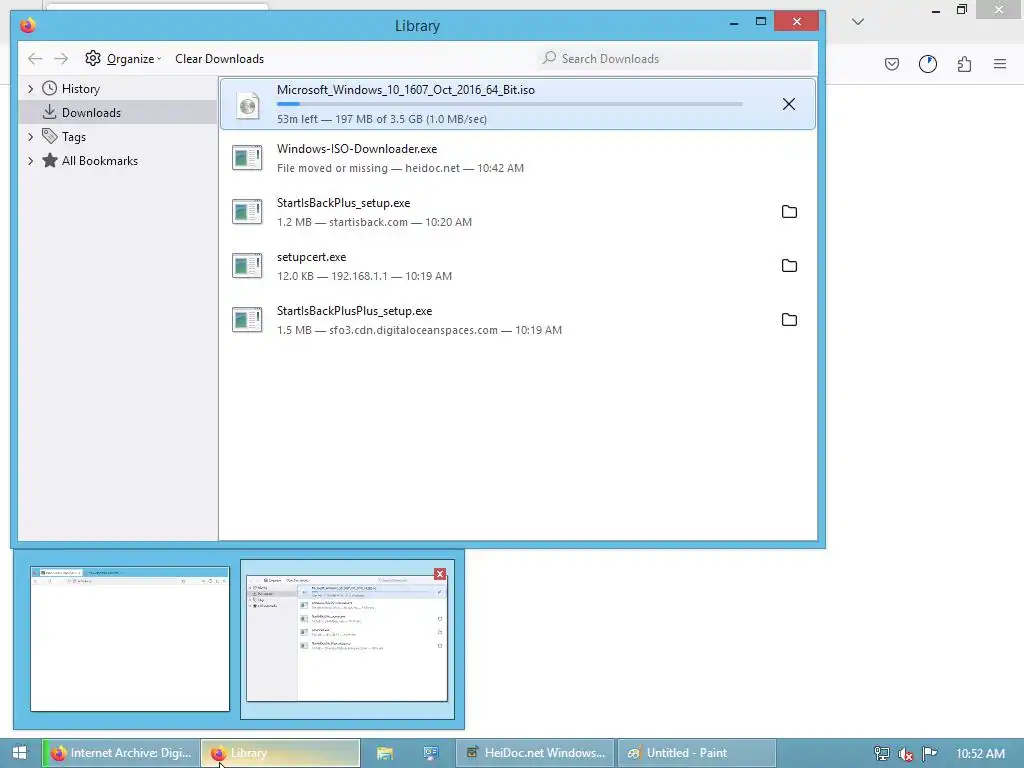This screenshot has height=768, width=1024.
Task: Click the Windows-ISO-Downloader.exe file icon
Action: (x=248, y=158)
